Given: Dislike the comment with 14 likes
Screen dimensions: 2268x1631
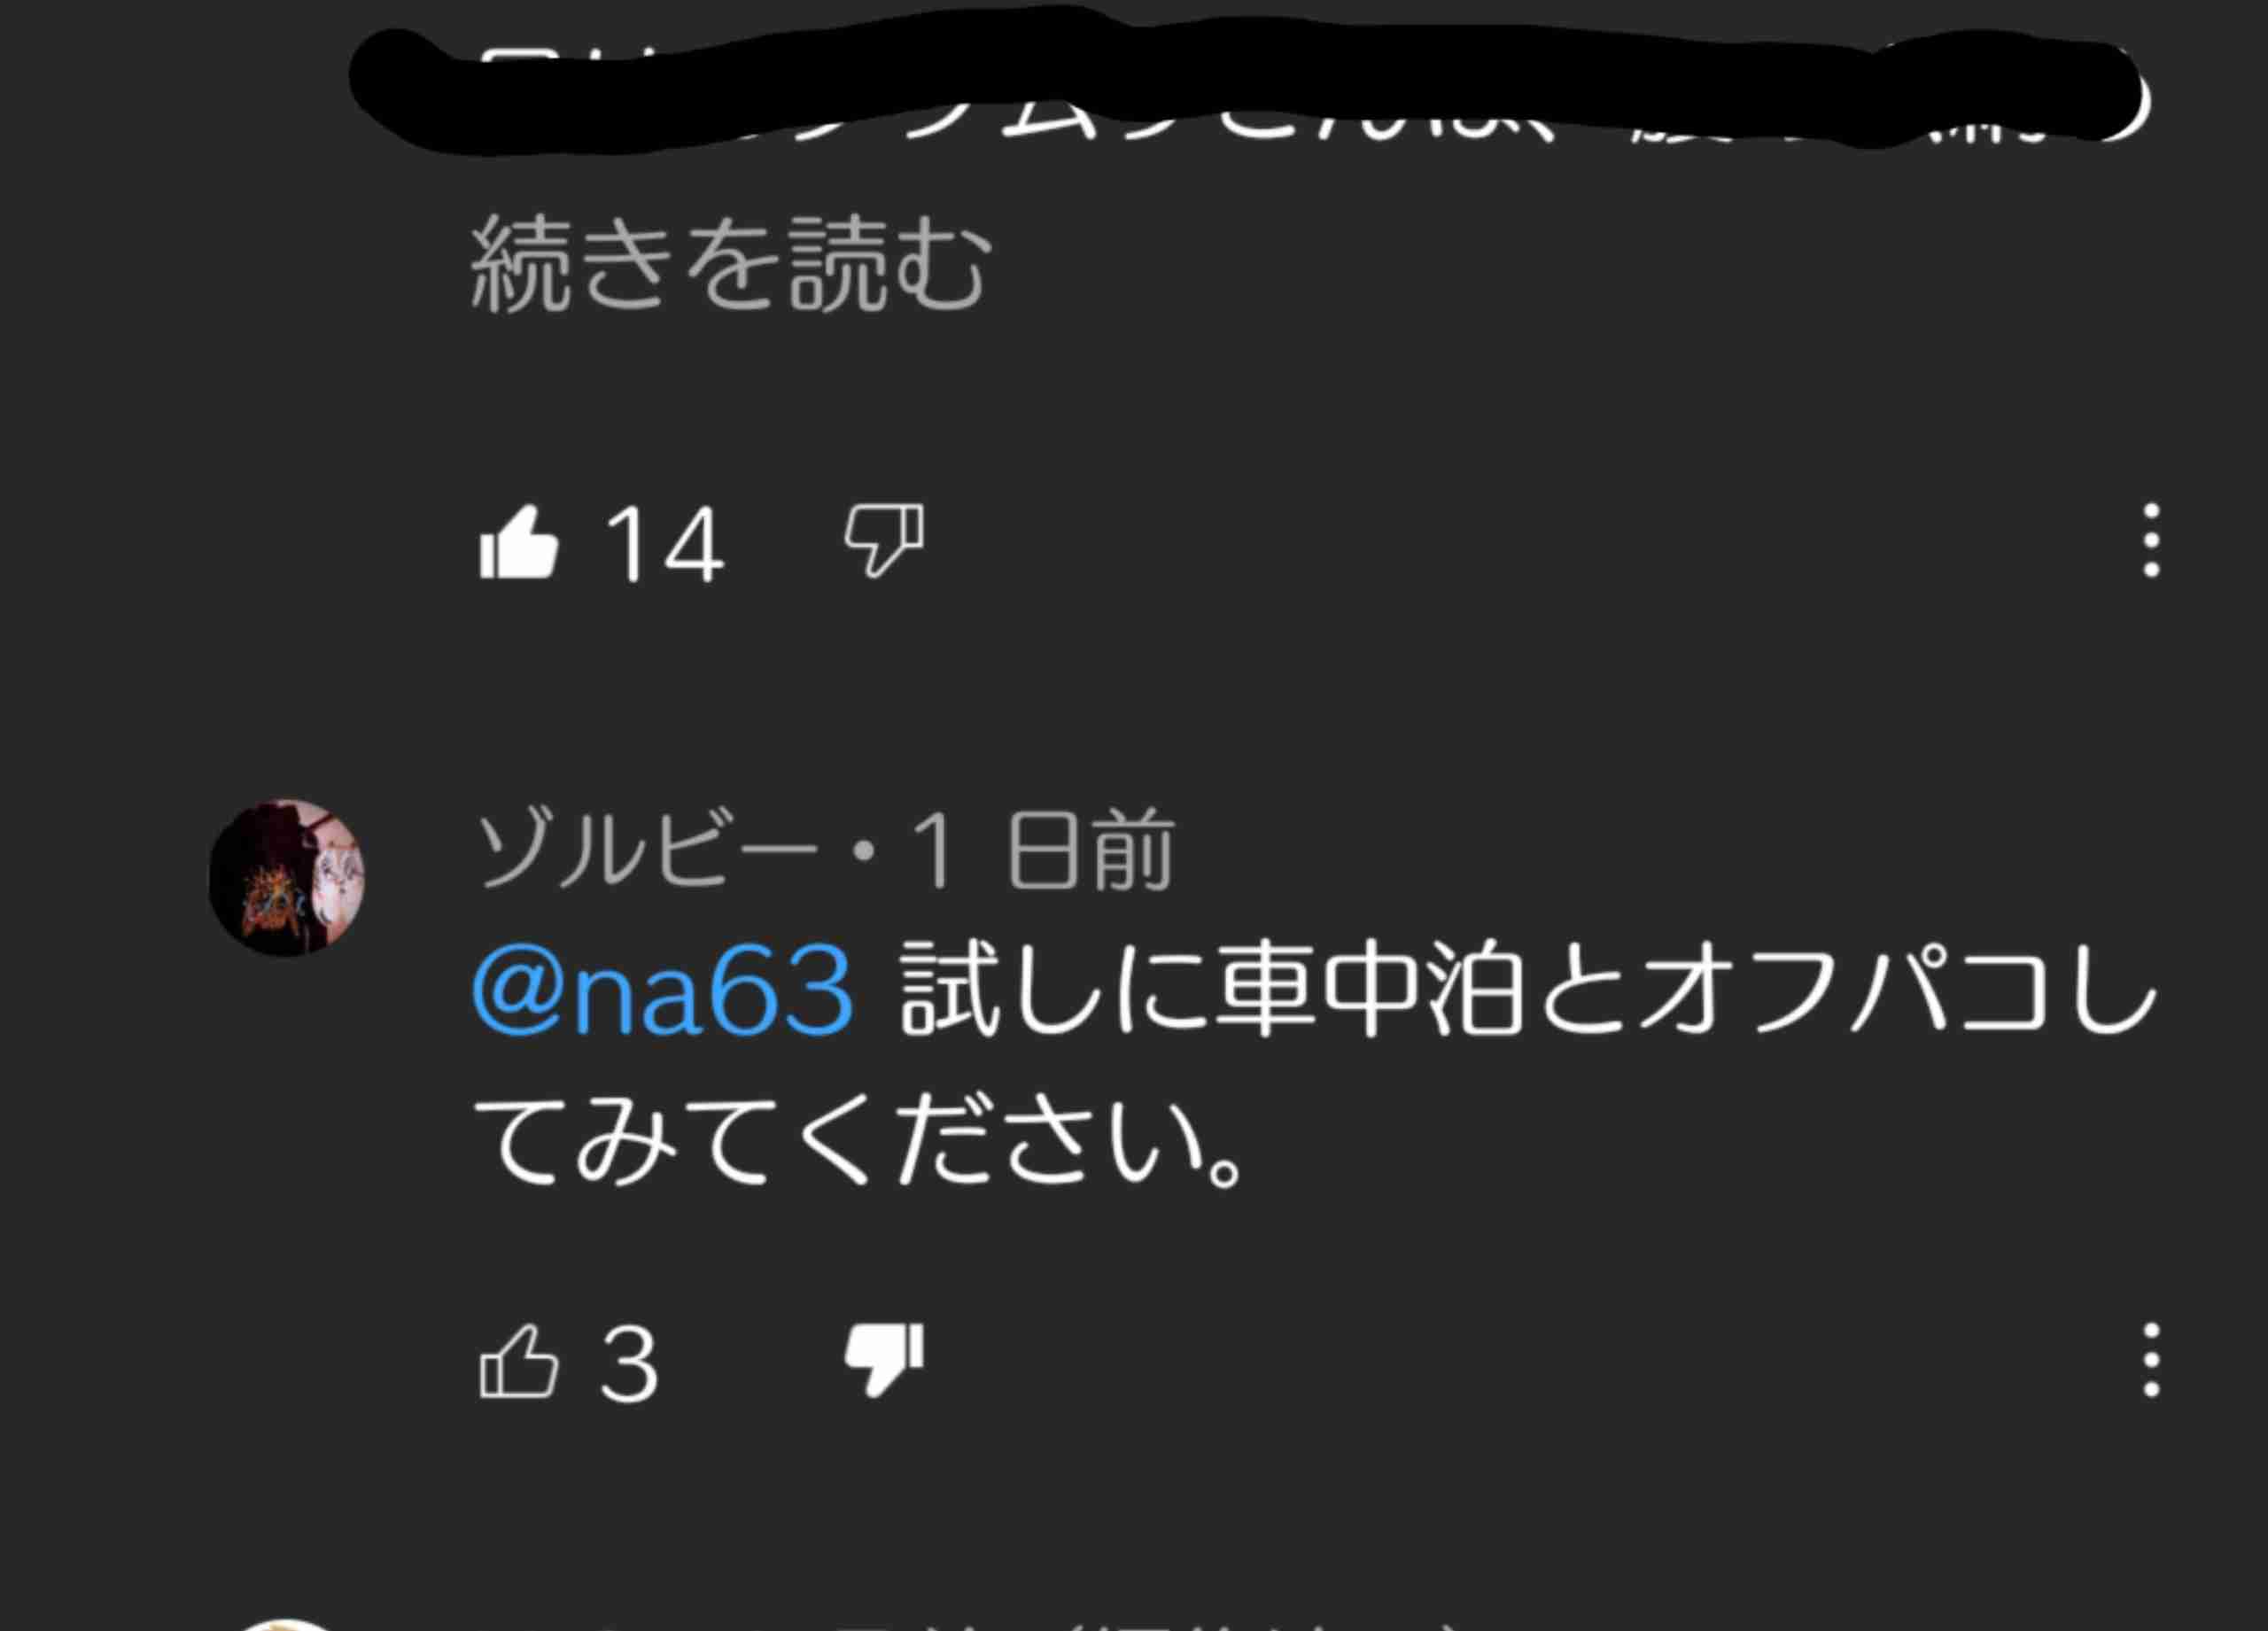Looking at the screenshot, I should (x=884, y=541).
